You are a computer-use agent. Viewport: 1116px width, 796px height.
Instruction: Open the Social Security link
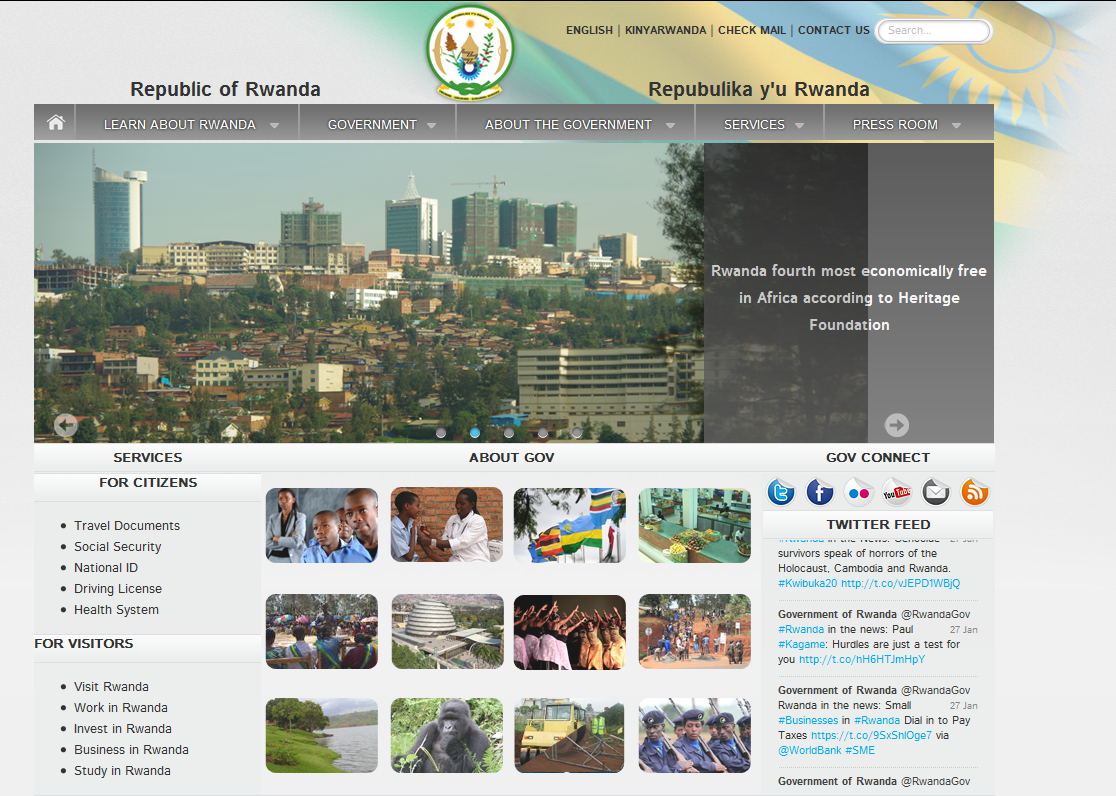(x=117, y=547)
